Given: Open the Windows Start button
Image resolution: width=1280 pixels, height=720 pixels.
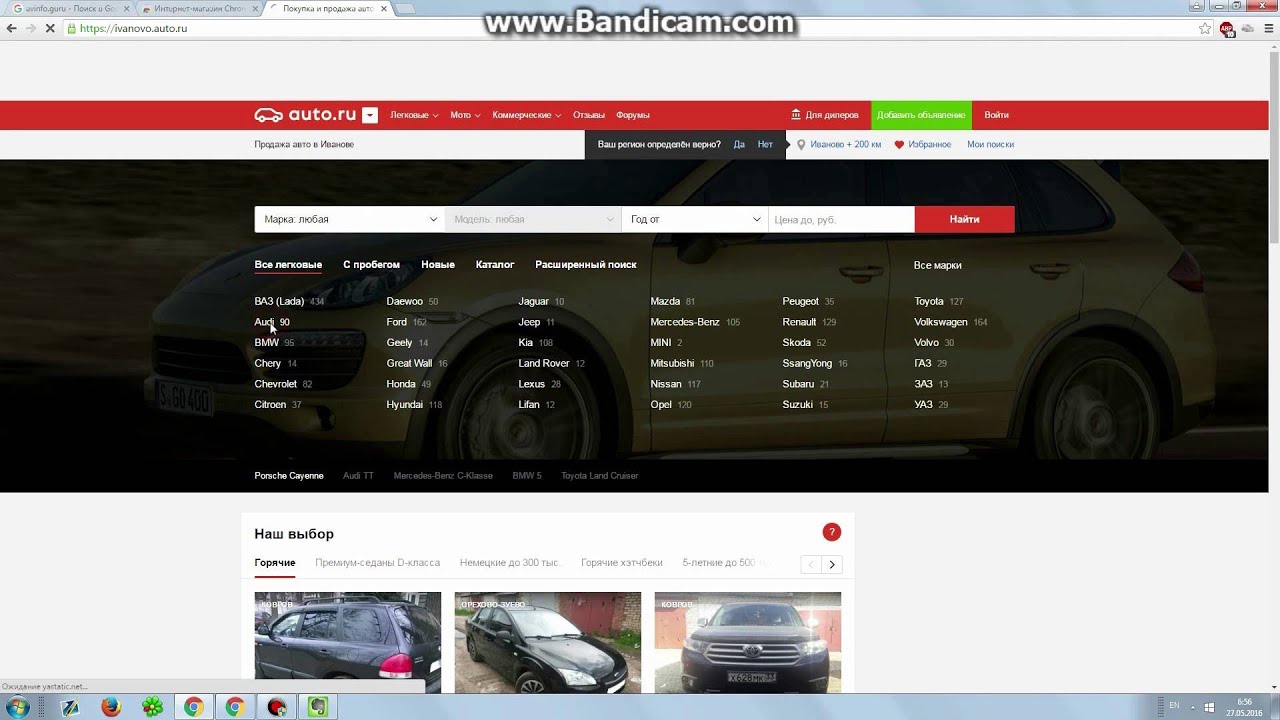Looking at the screenshot, I should (18, 707).
